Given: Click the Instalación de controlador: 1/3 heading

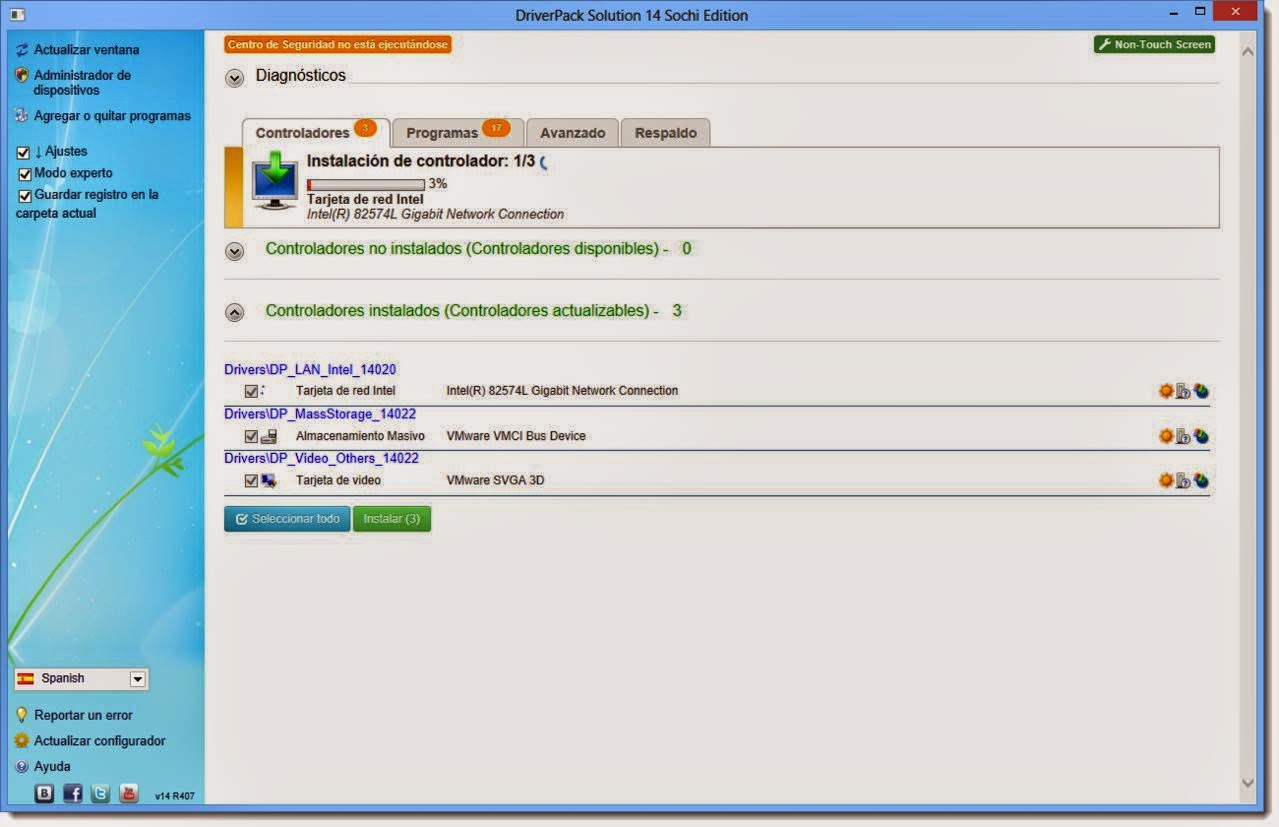Looking at the screenshot, I should [421, 161].
